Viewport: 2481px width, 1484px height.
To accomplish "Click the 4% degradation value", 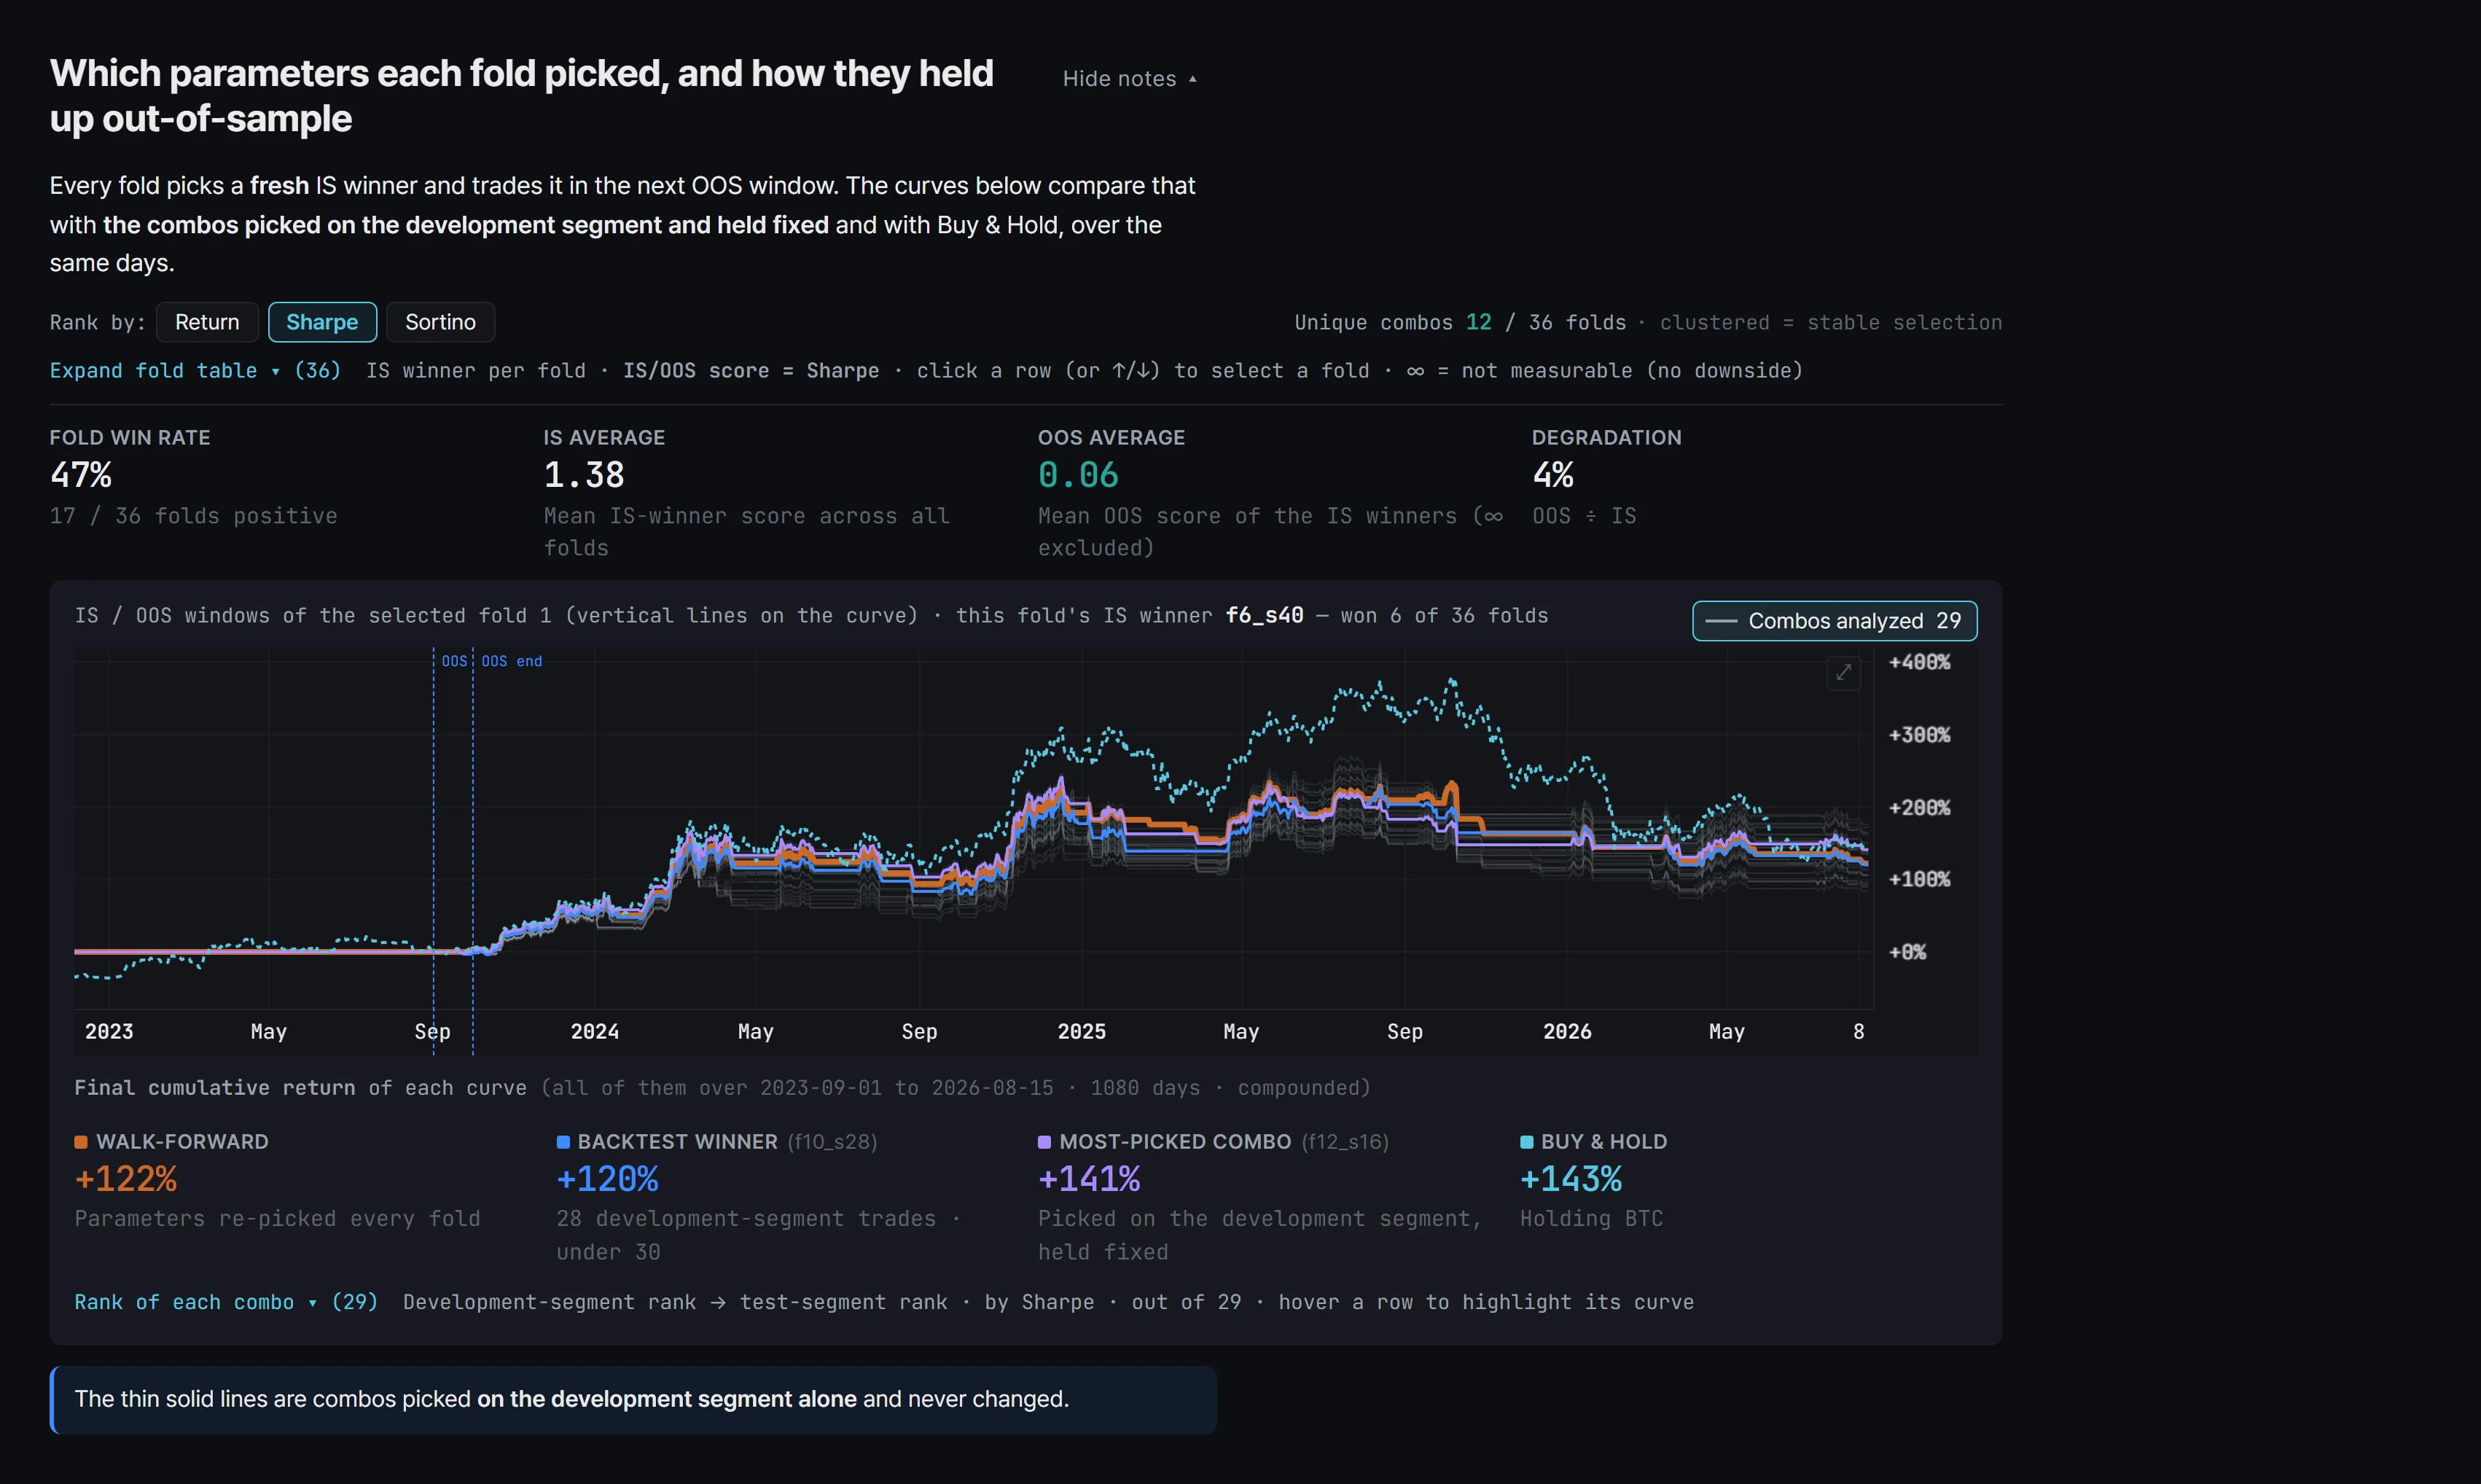I will (1553, 475).
